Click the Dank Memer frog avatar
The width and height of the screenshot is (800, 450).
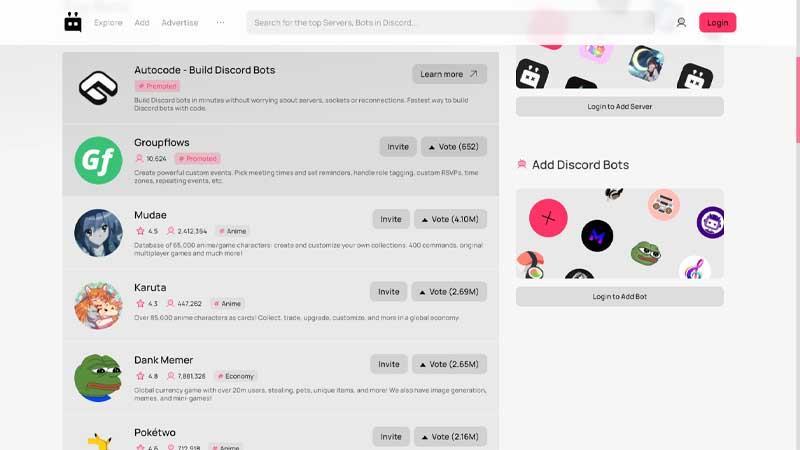tap(98, 378)
